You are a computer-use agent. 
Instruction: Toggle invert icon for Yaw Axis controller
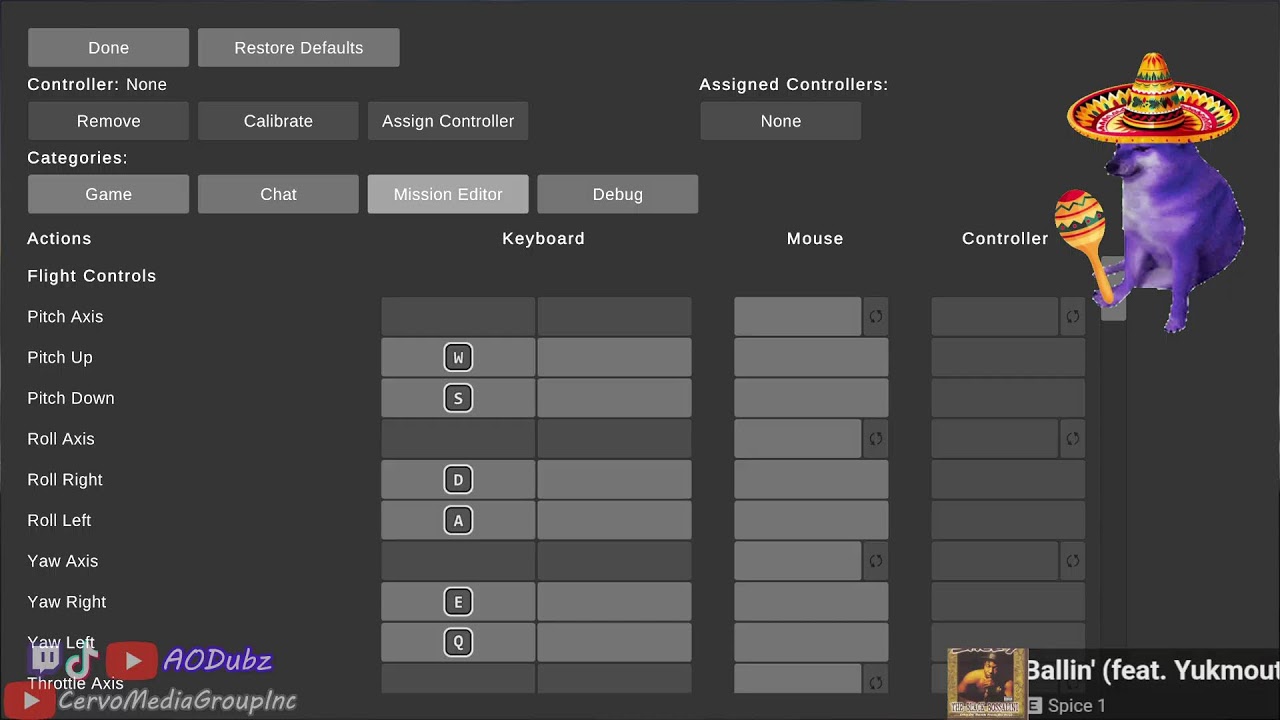pyautogui.click(x=1072, y=561)
